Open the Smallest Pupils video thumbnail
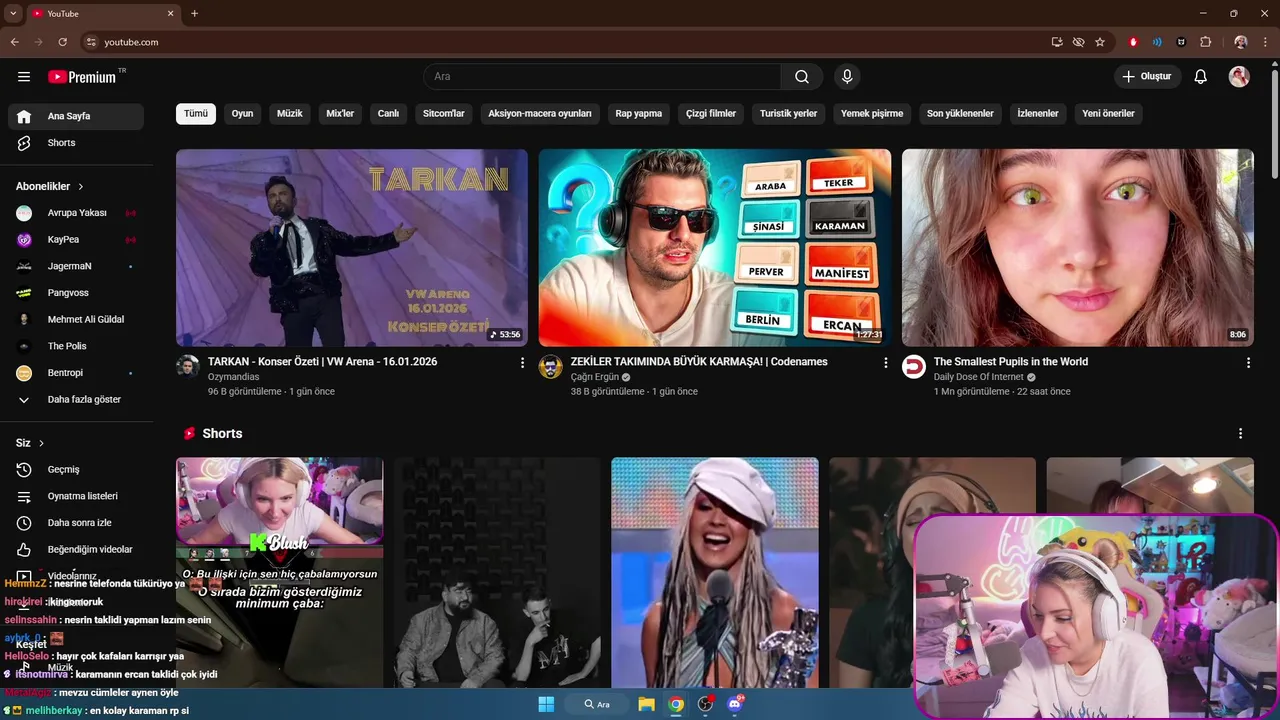1280x720 pixels. pyautogui.click(x=1078, y=248)
